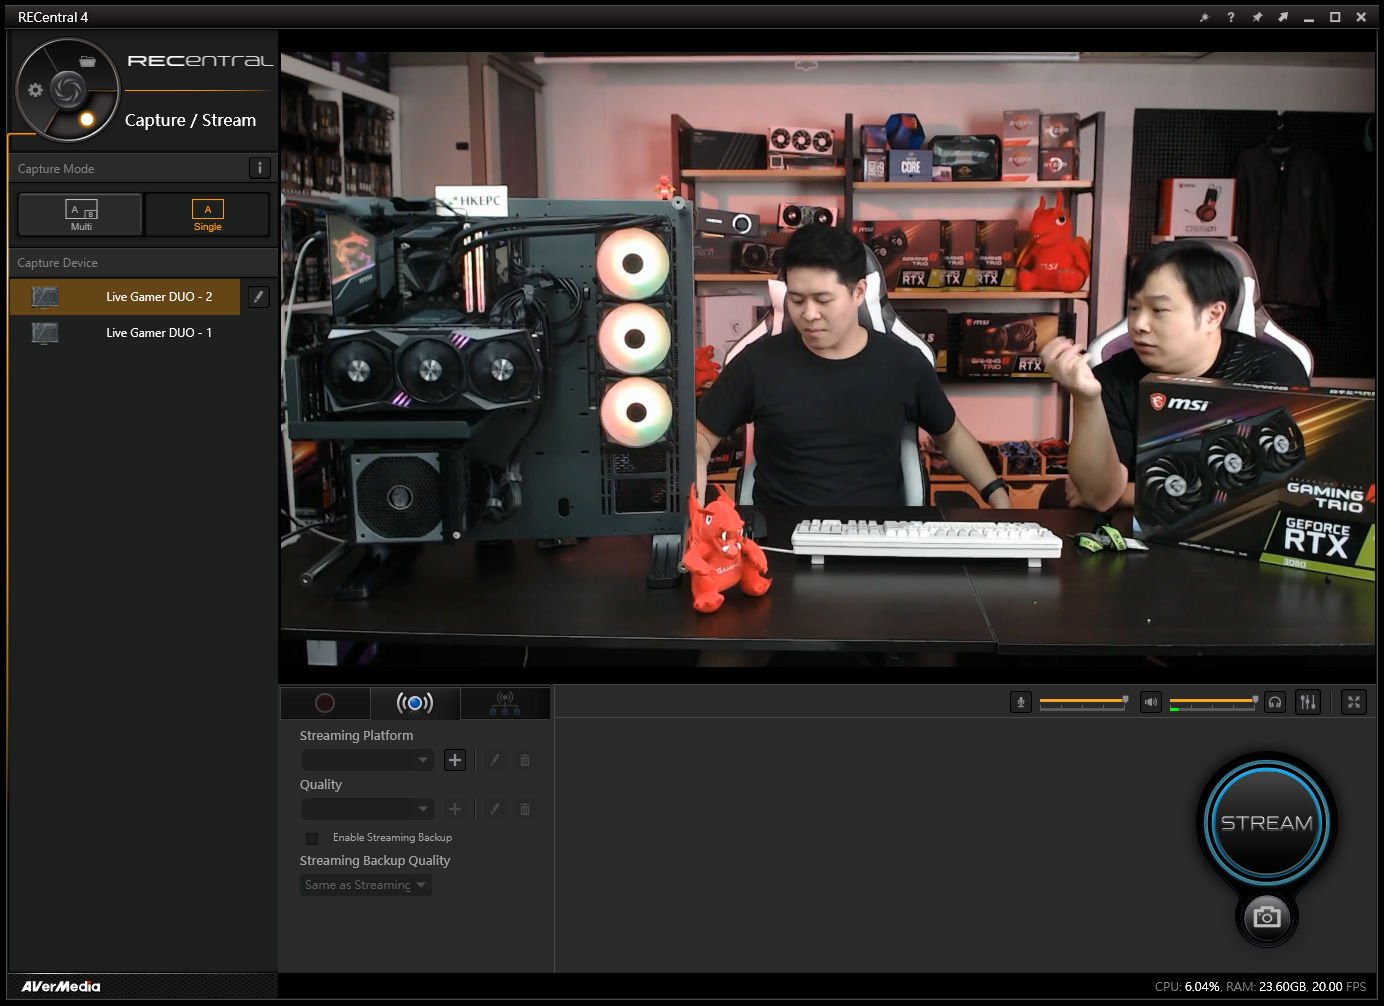This screenshot has width=1384, height=1006.
Task: Click the video preview area
Action: pyautogui.click(x=828, y=360)
